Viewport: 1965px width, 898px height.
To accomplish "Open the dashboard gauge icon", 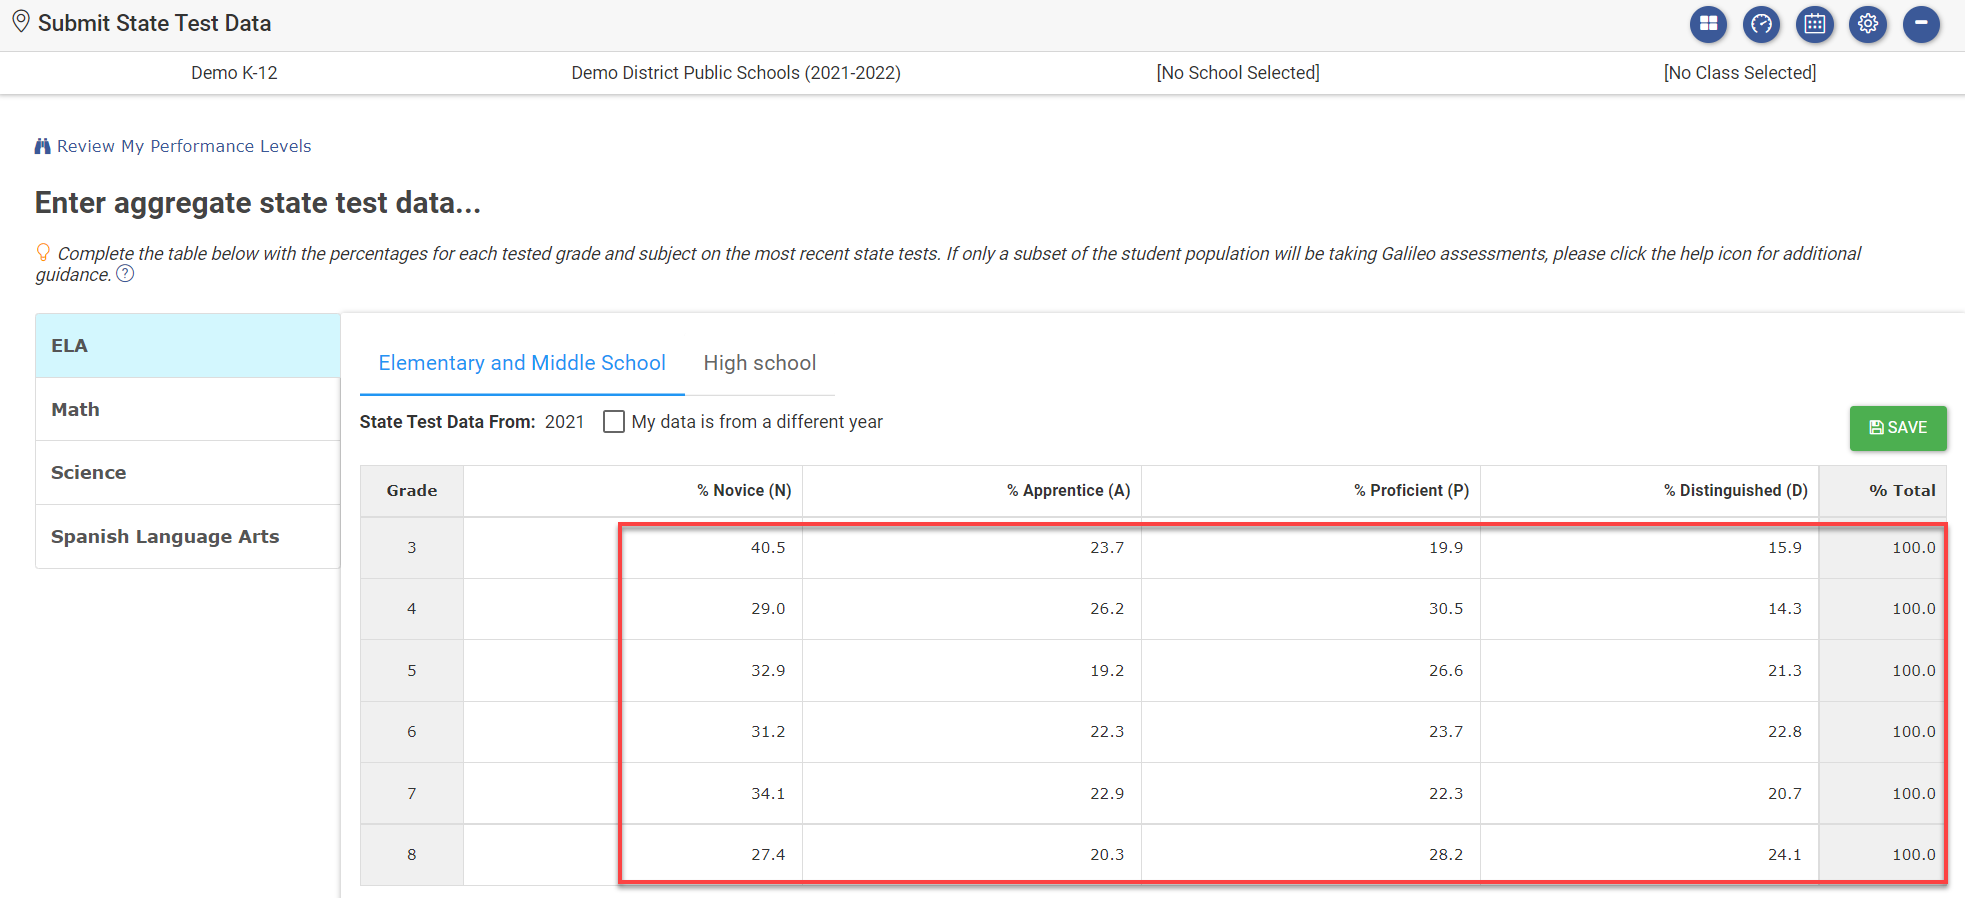I will tap(1761, 24).
